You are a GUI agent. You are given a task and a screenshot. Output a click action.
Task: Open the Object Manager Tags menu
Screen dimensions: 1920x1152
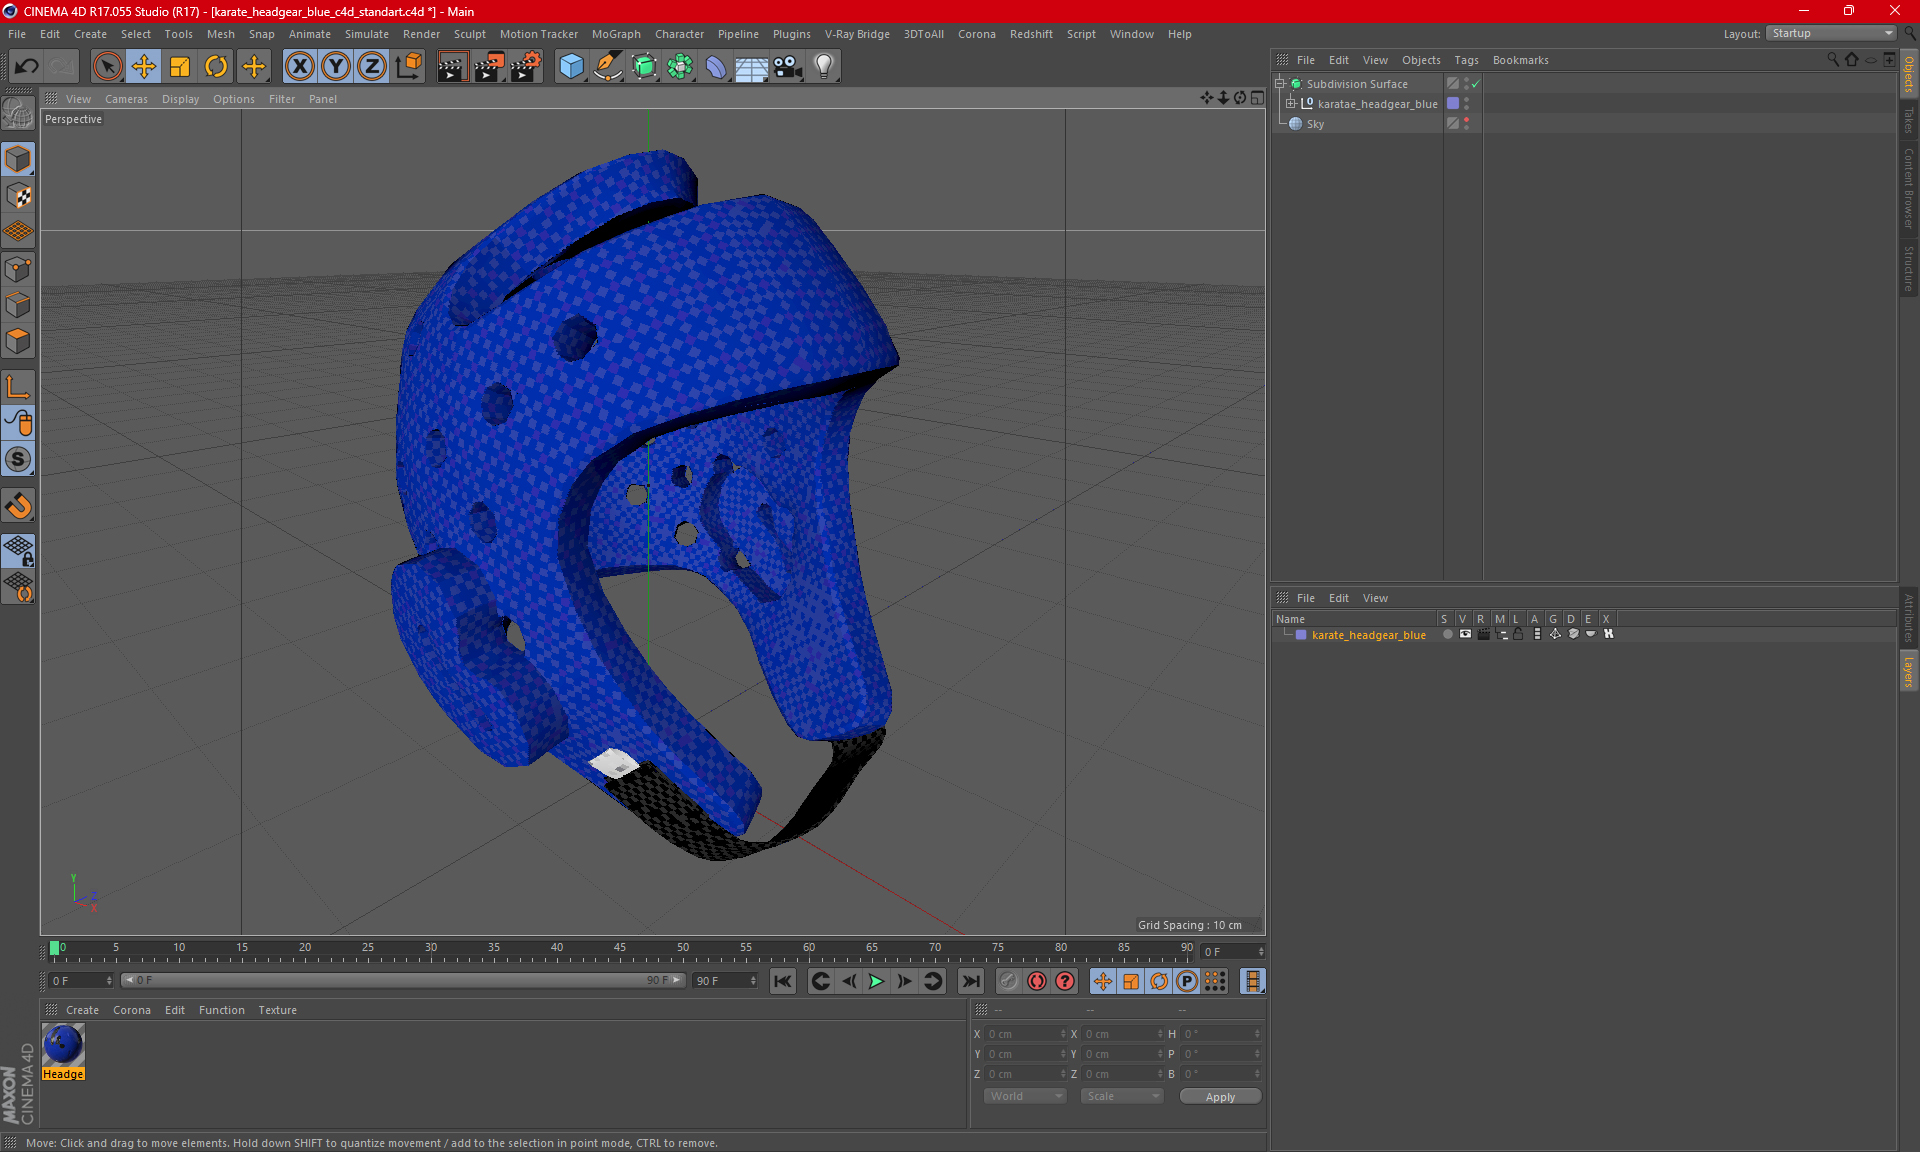[x=1466, y=60]
